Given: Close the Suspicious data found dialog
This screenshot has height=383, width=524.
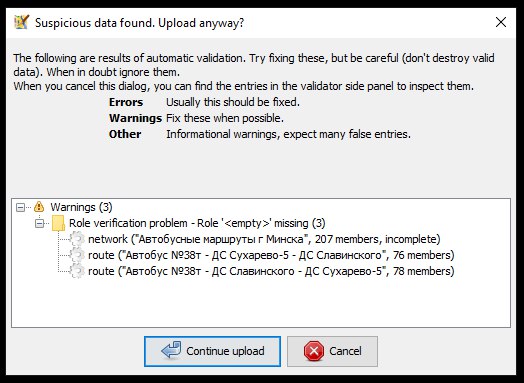Looking at the screenshot, I should (x=501, y=22).
